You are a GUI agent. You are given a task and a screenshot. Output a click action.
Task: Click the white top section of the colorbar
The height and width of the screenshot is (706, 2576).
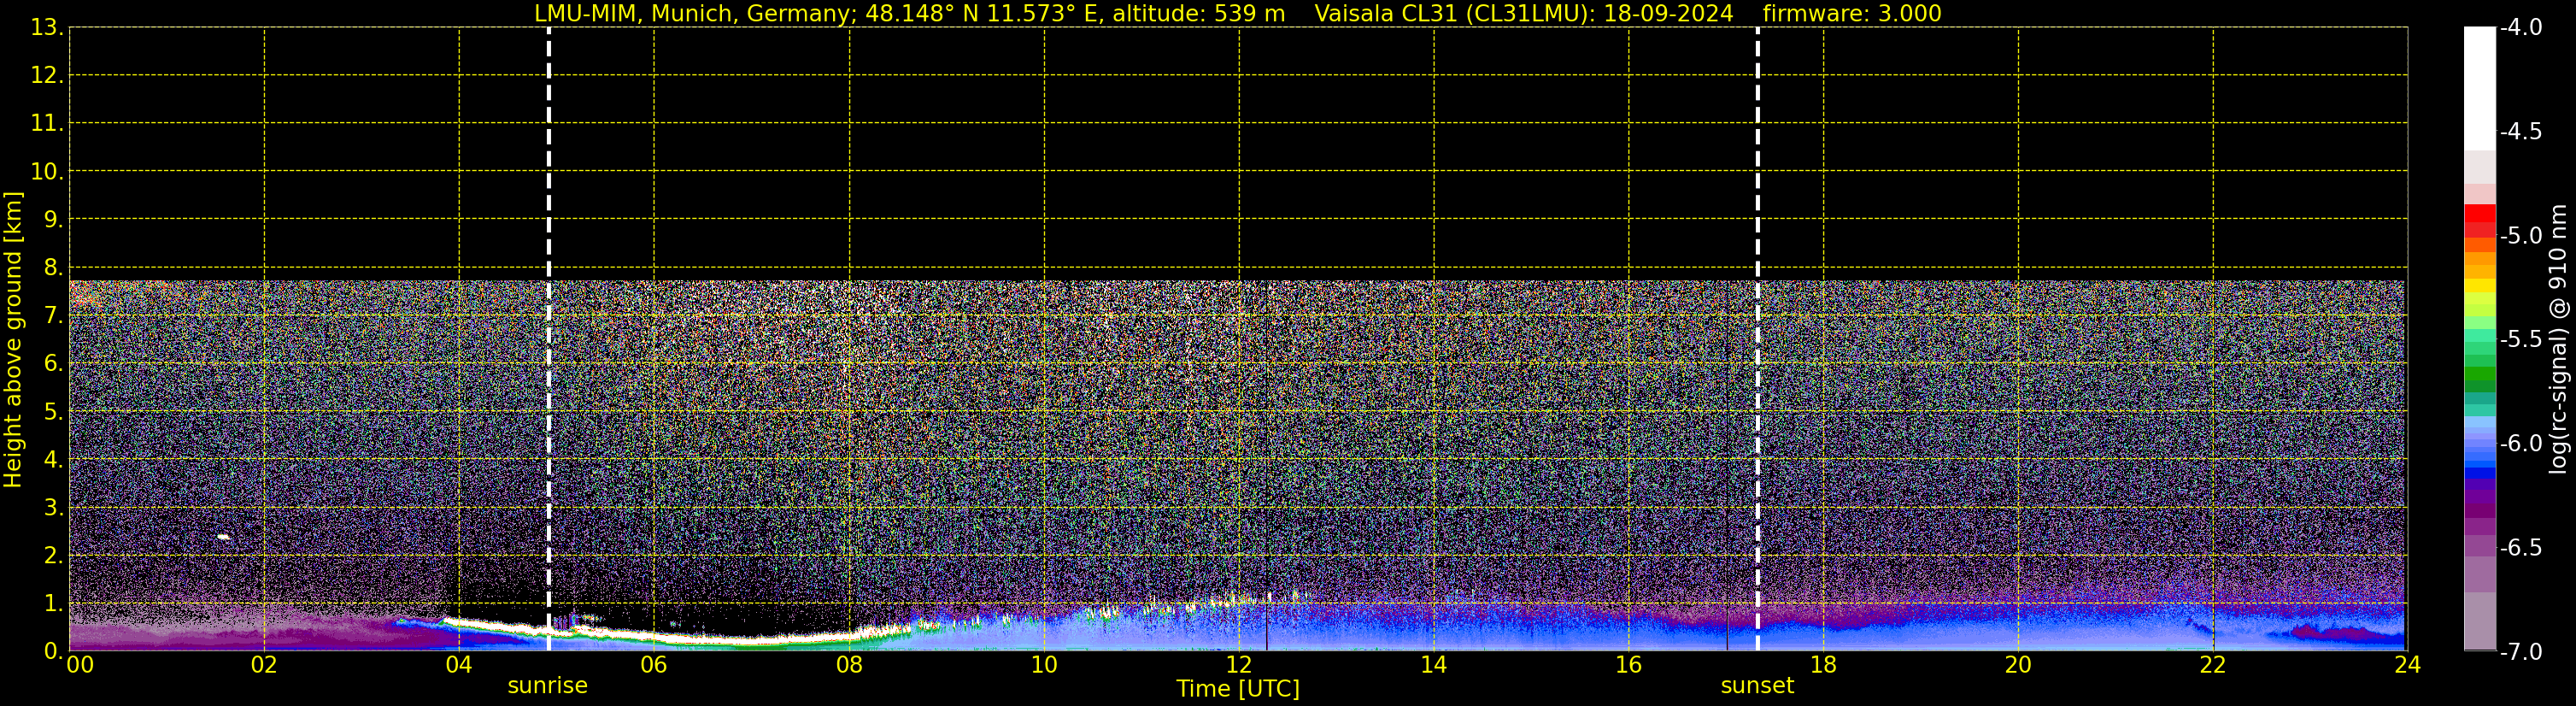(2479, 88)
